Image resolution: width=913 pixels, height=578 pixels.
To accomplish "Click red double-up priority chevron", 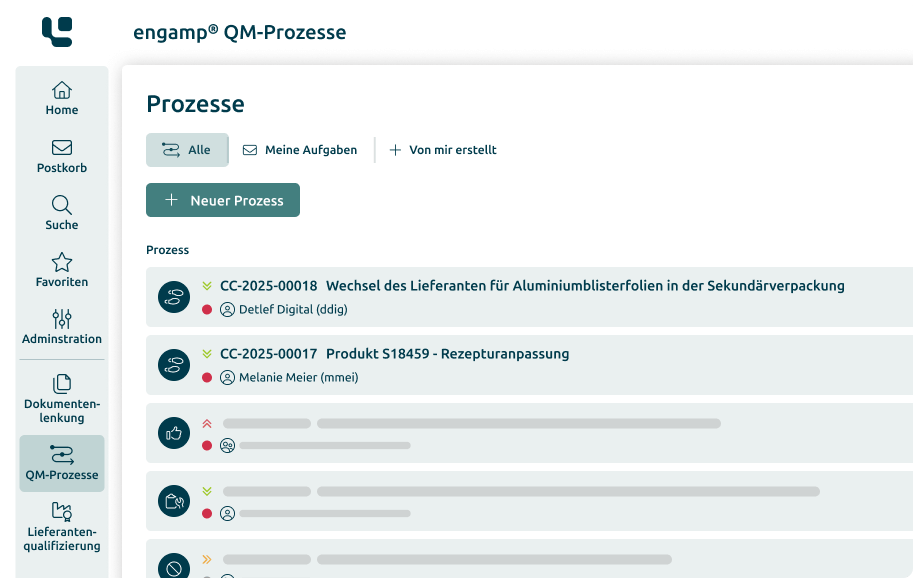I will pos(207,424).
